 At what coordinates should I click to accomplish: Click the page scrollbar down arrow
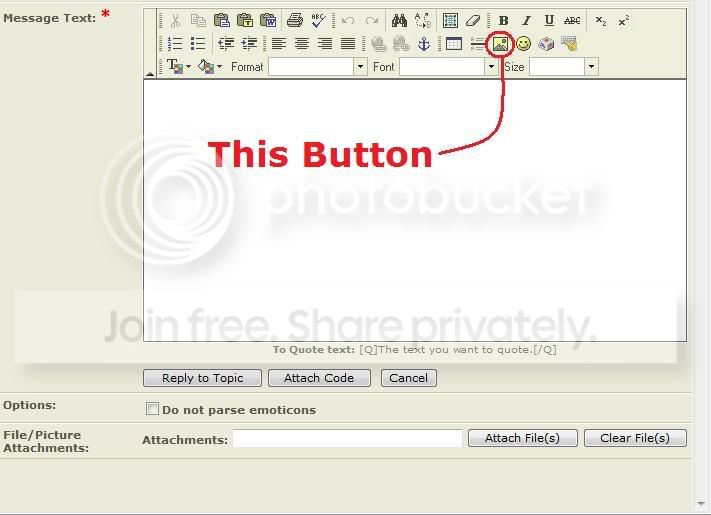pos(702,505)
